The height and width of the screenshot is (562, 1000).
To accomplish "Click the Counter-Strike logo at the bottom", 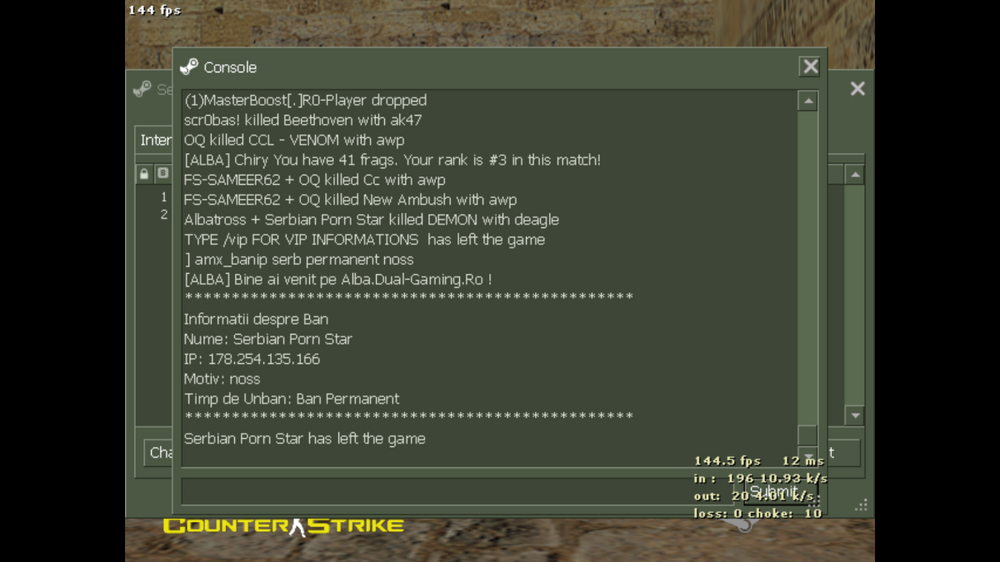I will [x=283, y=526].
